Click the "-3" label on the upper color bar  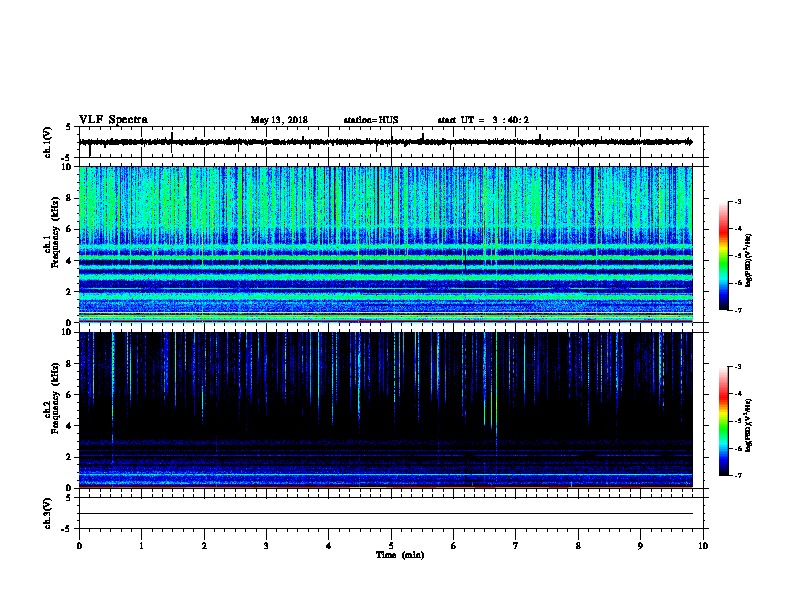click(x=737, y=202)
